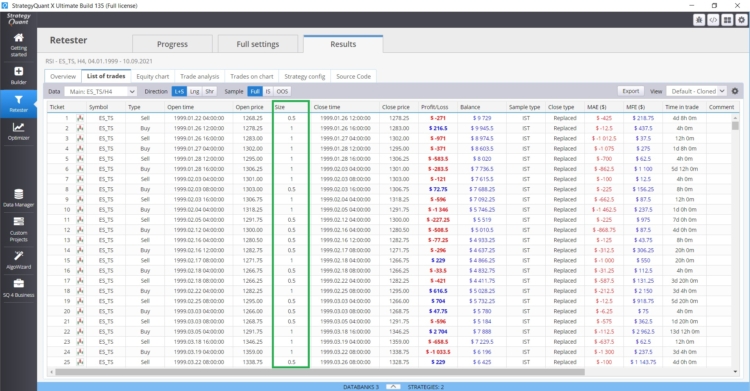
Task: Click chart icon for ticket 22
Action: [80, 332]
